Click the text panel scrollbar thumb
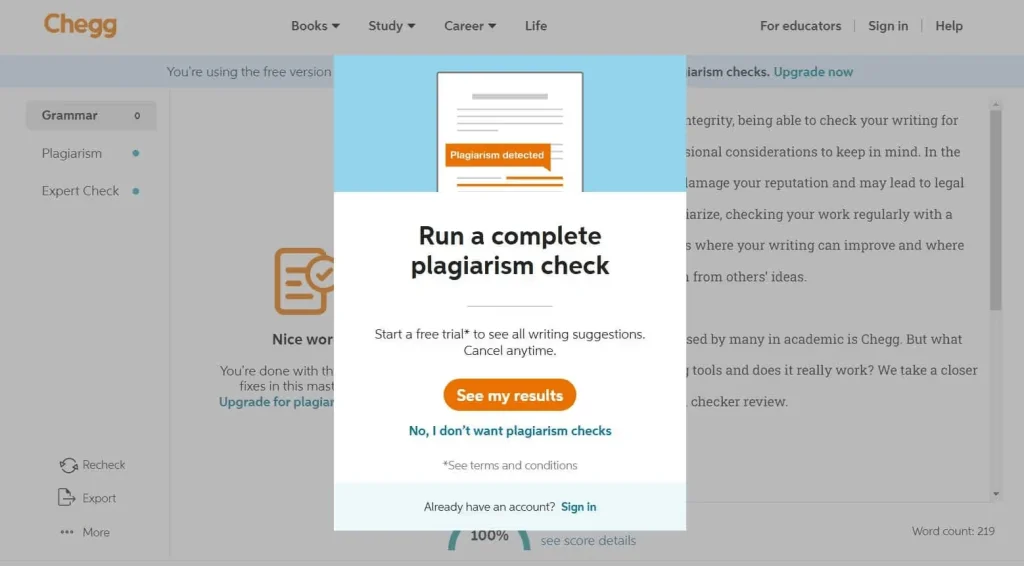 point(995,210)
